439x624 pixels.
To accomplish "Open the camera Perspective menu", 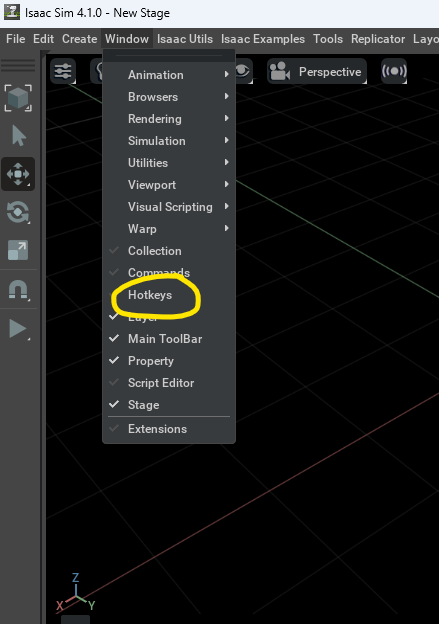I will click(317, 72).
